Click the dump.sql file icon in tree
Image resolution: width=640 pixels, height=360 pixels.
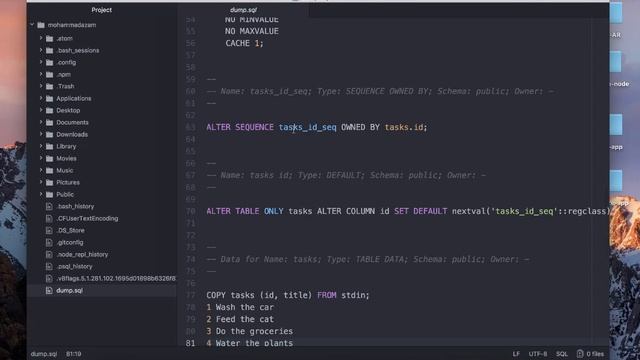[49, 290]
